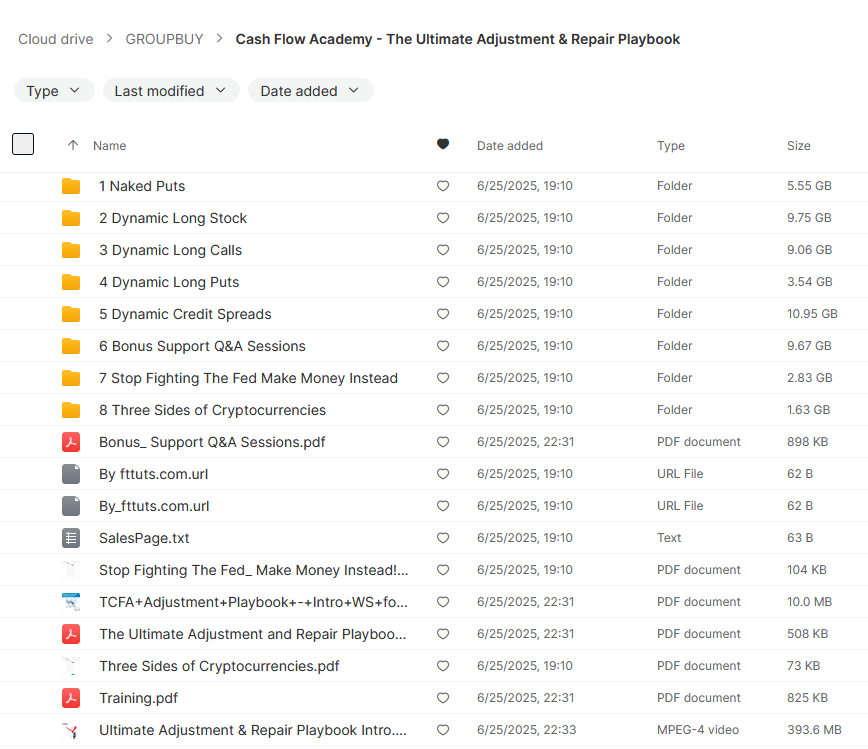Favorite the Three Sides of Cryptocurrencies.pdf file
The image size is (868, 749).
[443, 666]
